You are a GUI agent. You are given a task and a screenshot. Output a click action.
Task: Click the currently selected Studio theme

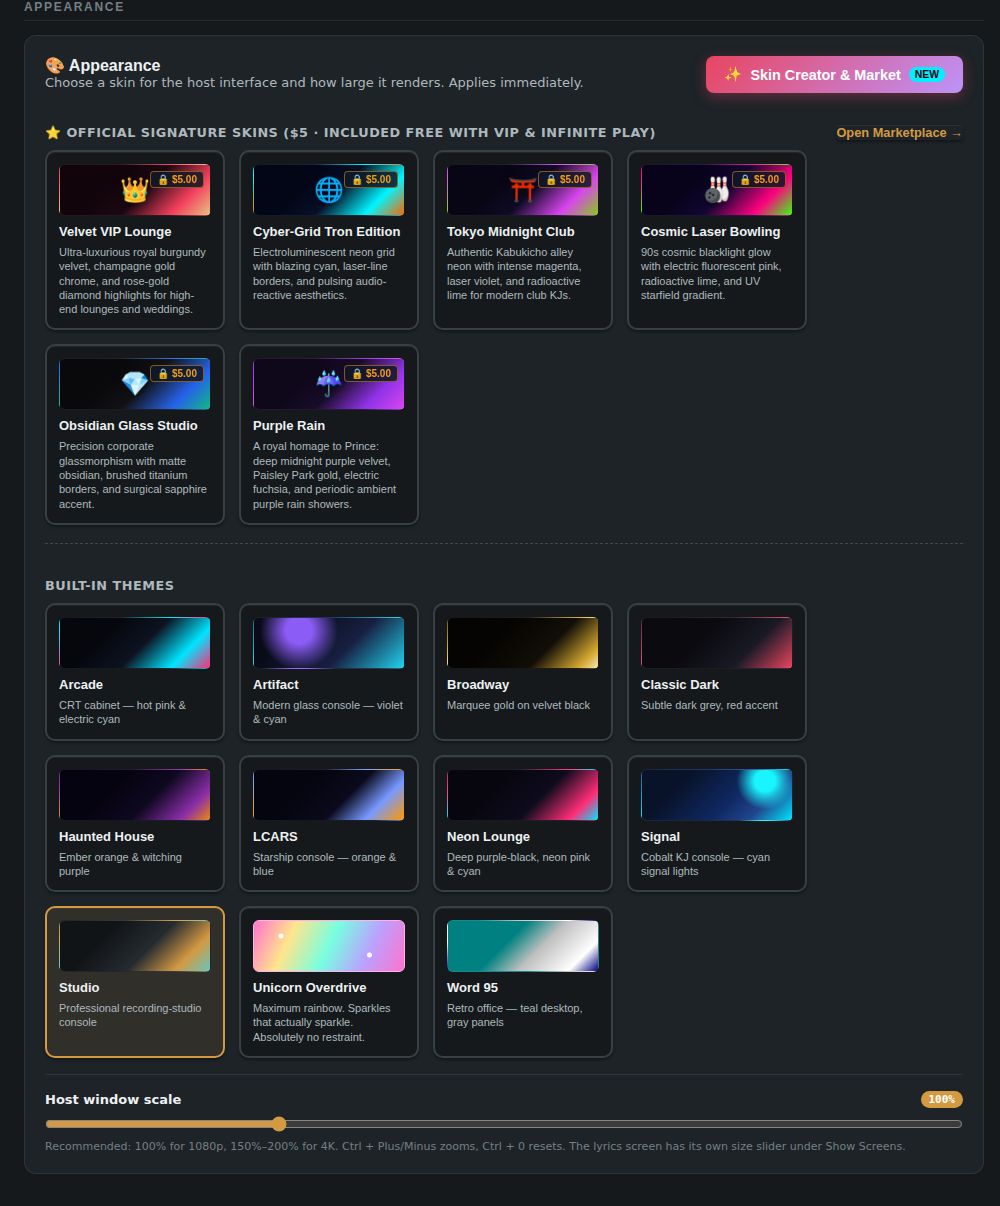coord(135,982)
